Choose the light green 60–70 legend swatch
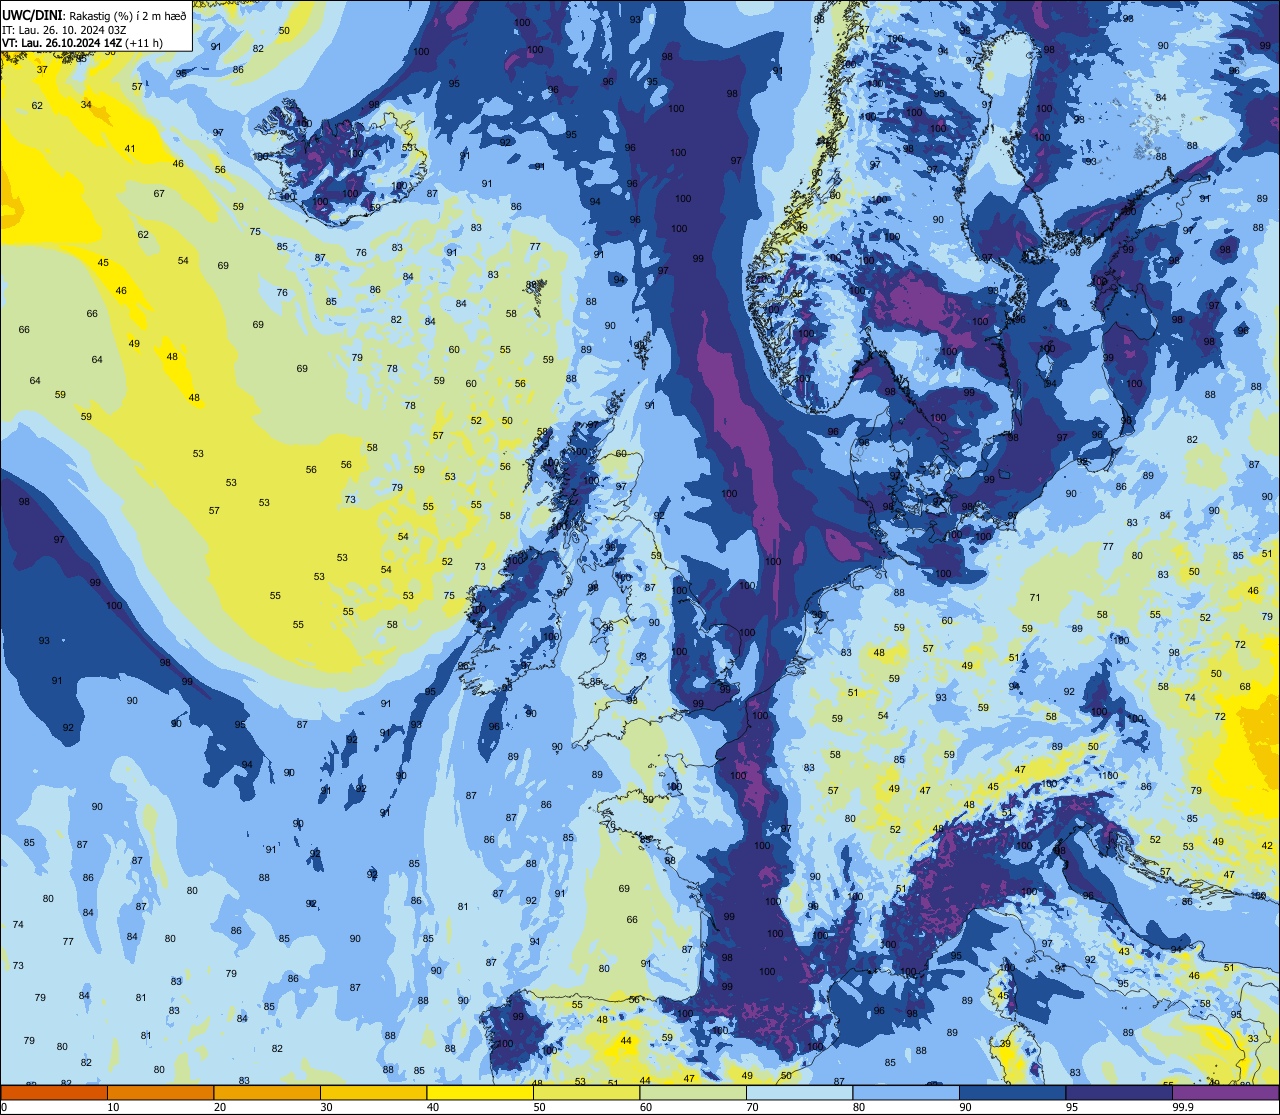This screenshot has width=1280, height=1115. [693, 1092]
